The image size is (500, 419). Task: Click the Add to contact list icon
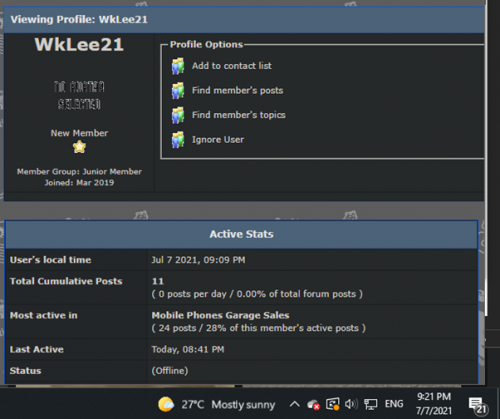point(178,66)
